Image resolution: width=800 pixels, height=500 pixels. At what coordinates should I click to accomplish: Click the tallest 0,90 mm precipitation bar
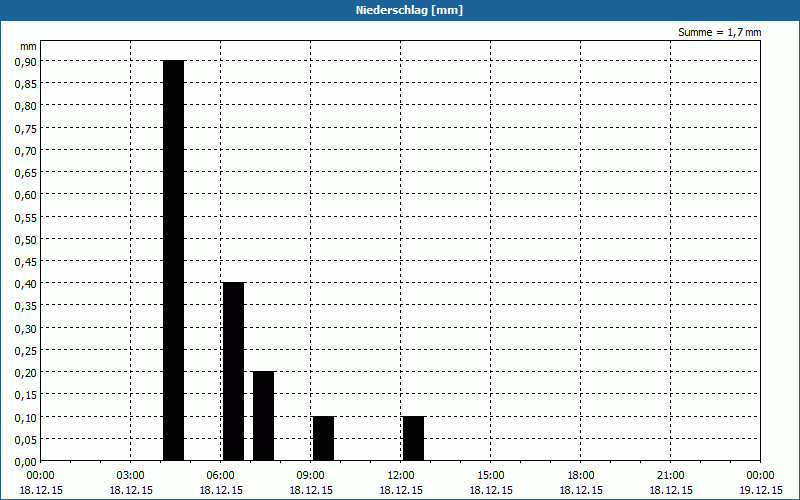[x=173, y=260]
